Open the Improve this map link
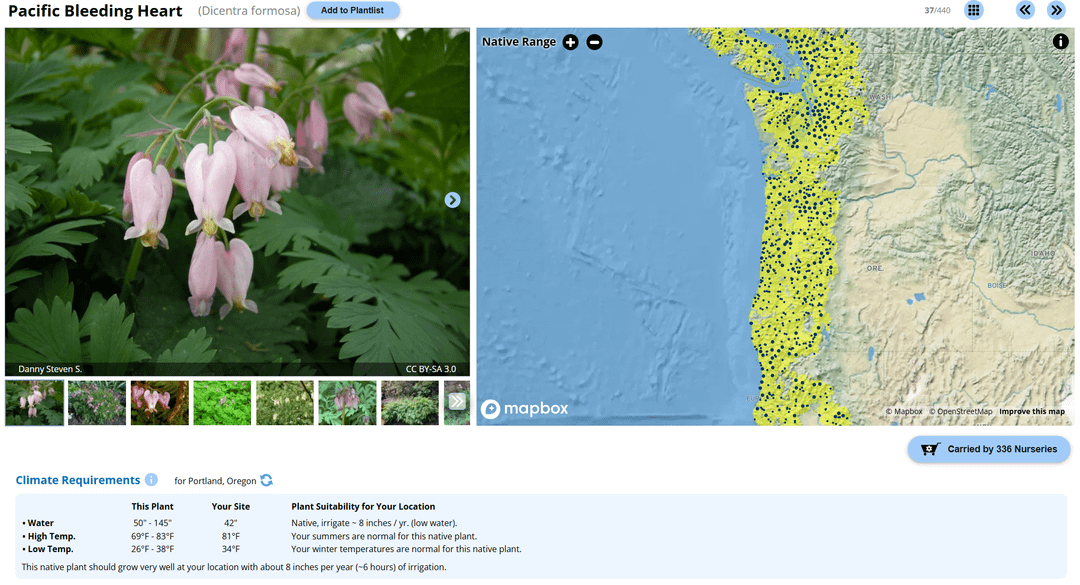 (1031, 412)
